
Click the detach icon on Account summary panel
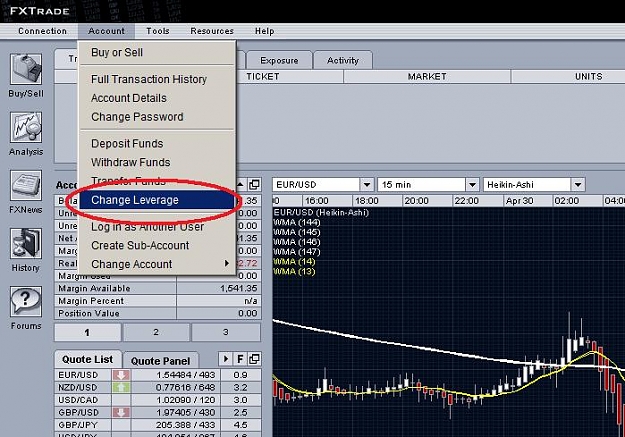click(x=254, y=185)
